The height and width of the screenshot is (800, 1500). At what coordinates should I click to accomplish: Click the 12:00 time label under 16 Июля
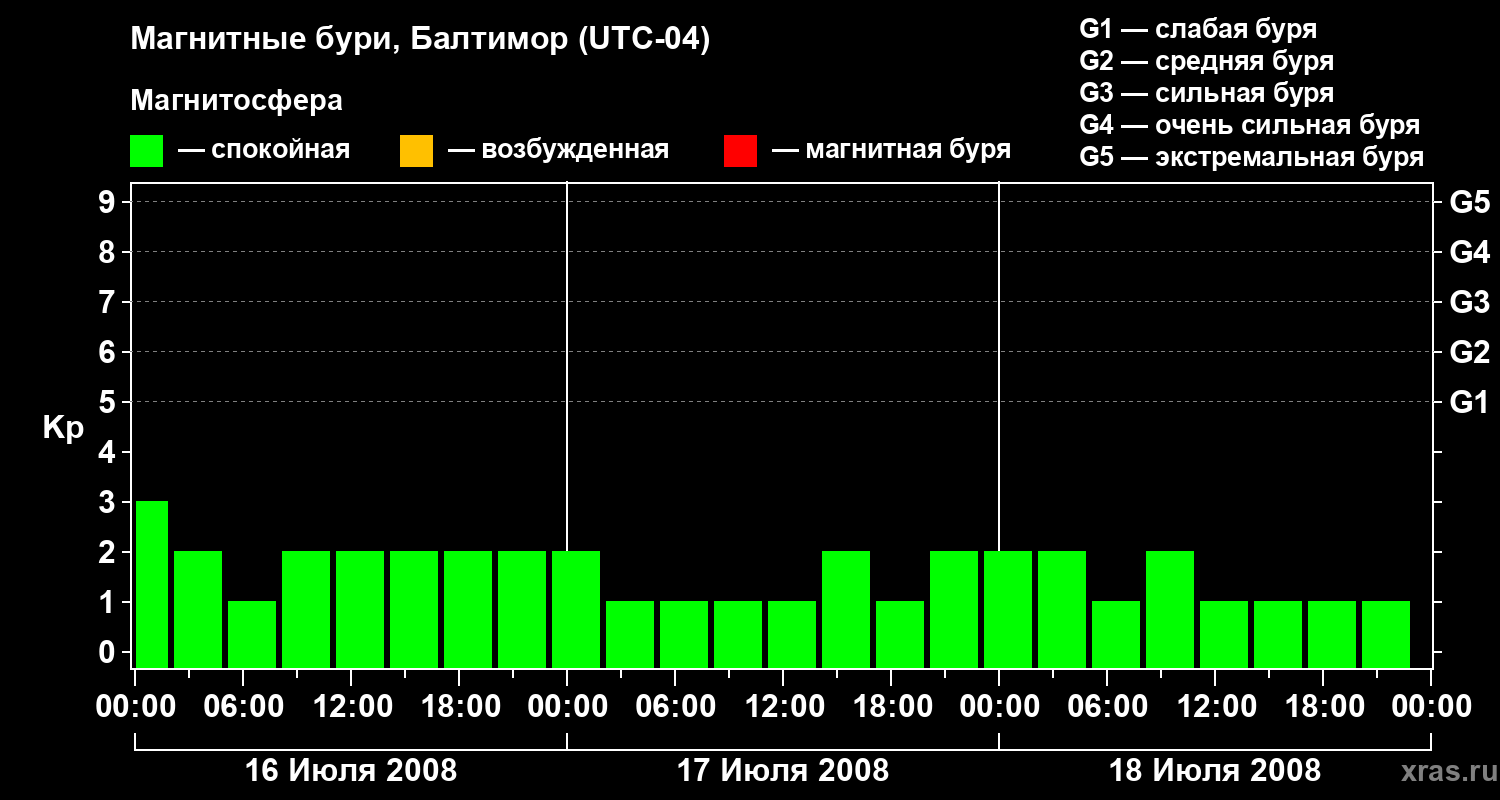coord(351,707)
